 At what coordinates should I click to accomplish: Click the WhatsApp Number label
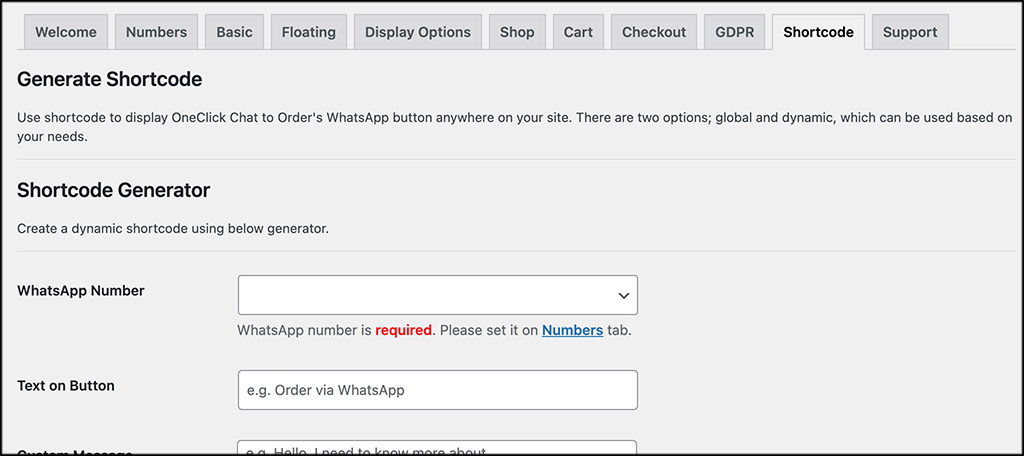(x=81, y=291)
